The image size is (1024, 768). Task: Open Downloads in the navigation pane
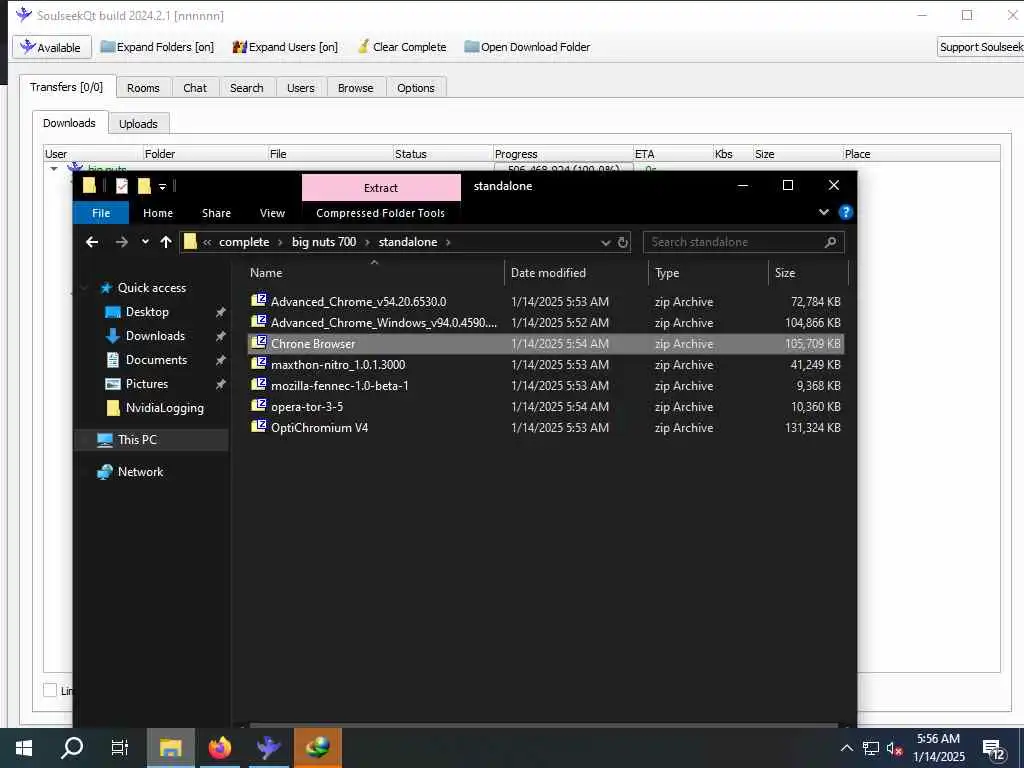tap(155, 336)
